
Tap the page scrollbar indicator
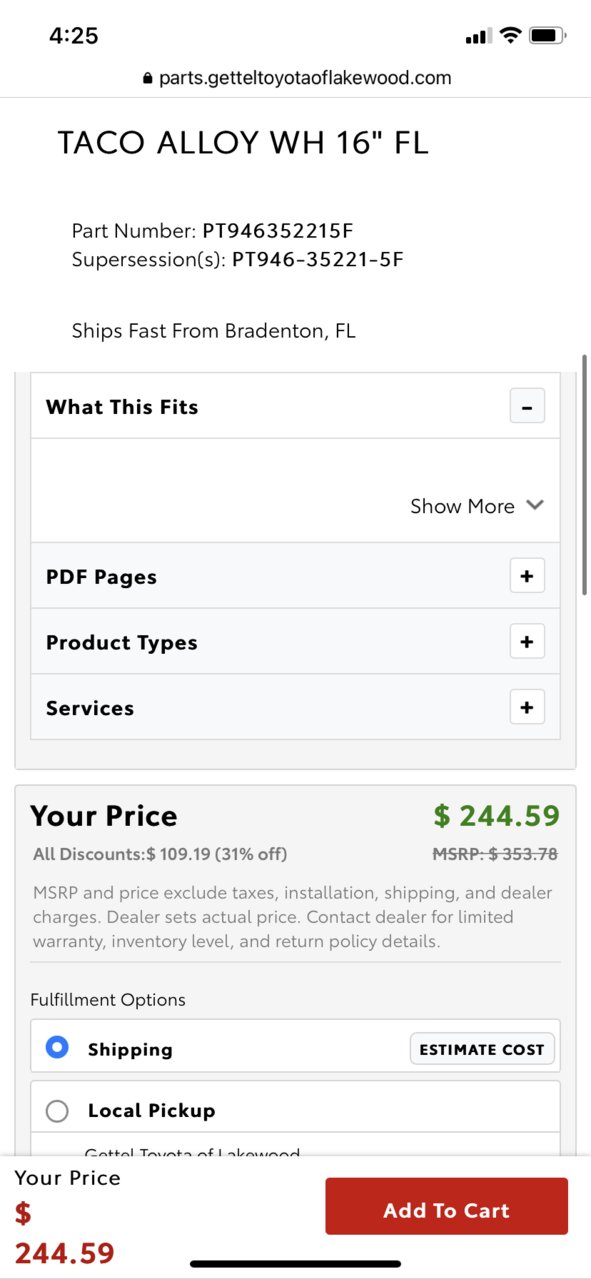585,475
